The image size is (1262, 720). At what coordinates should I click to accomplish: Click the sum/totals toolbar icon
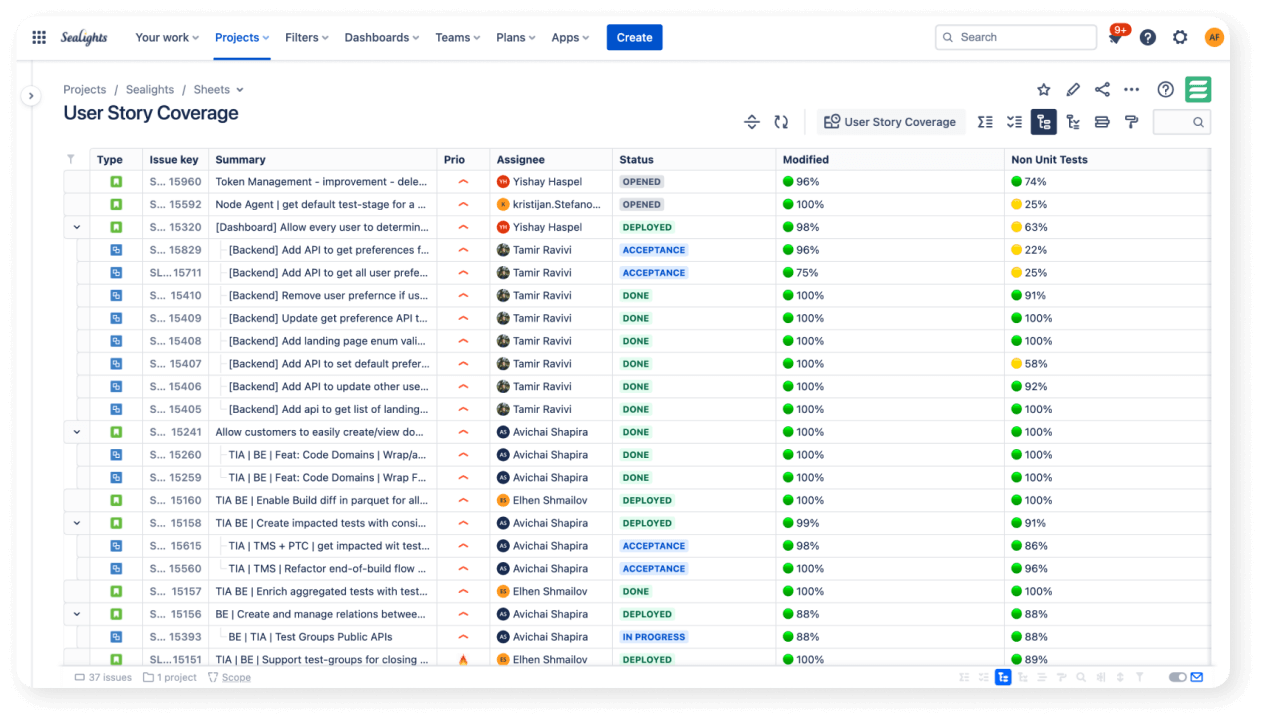(985, 121)
